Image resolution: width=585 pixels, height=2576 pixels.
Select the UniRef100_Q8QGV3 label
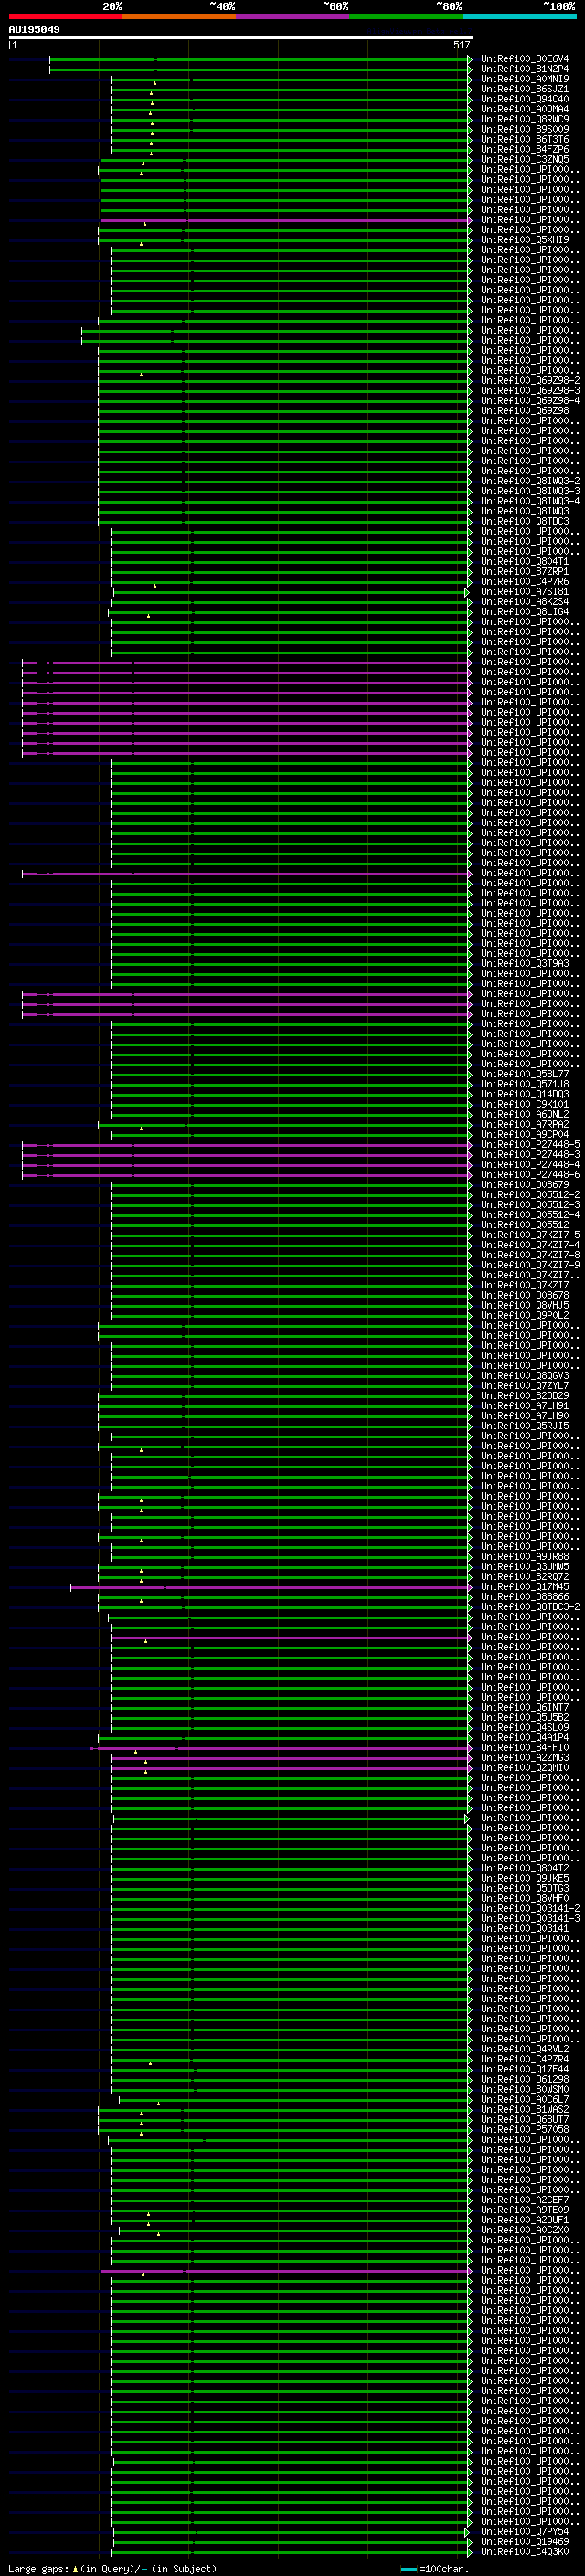525,1375
